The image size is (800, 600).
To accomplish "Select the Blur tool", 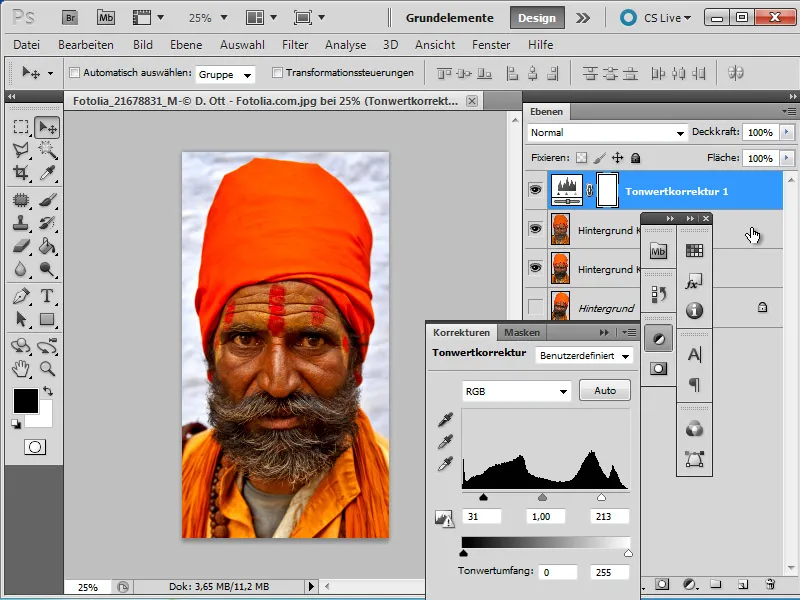I will click(x=21, y=269).
